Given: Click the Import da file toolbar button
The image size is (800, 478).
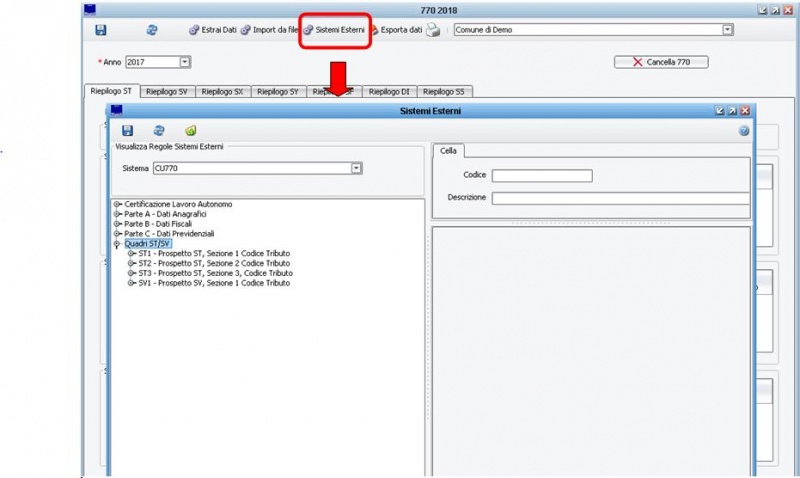Looking at the screenshot, I should [x=269, y=30].
